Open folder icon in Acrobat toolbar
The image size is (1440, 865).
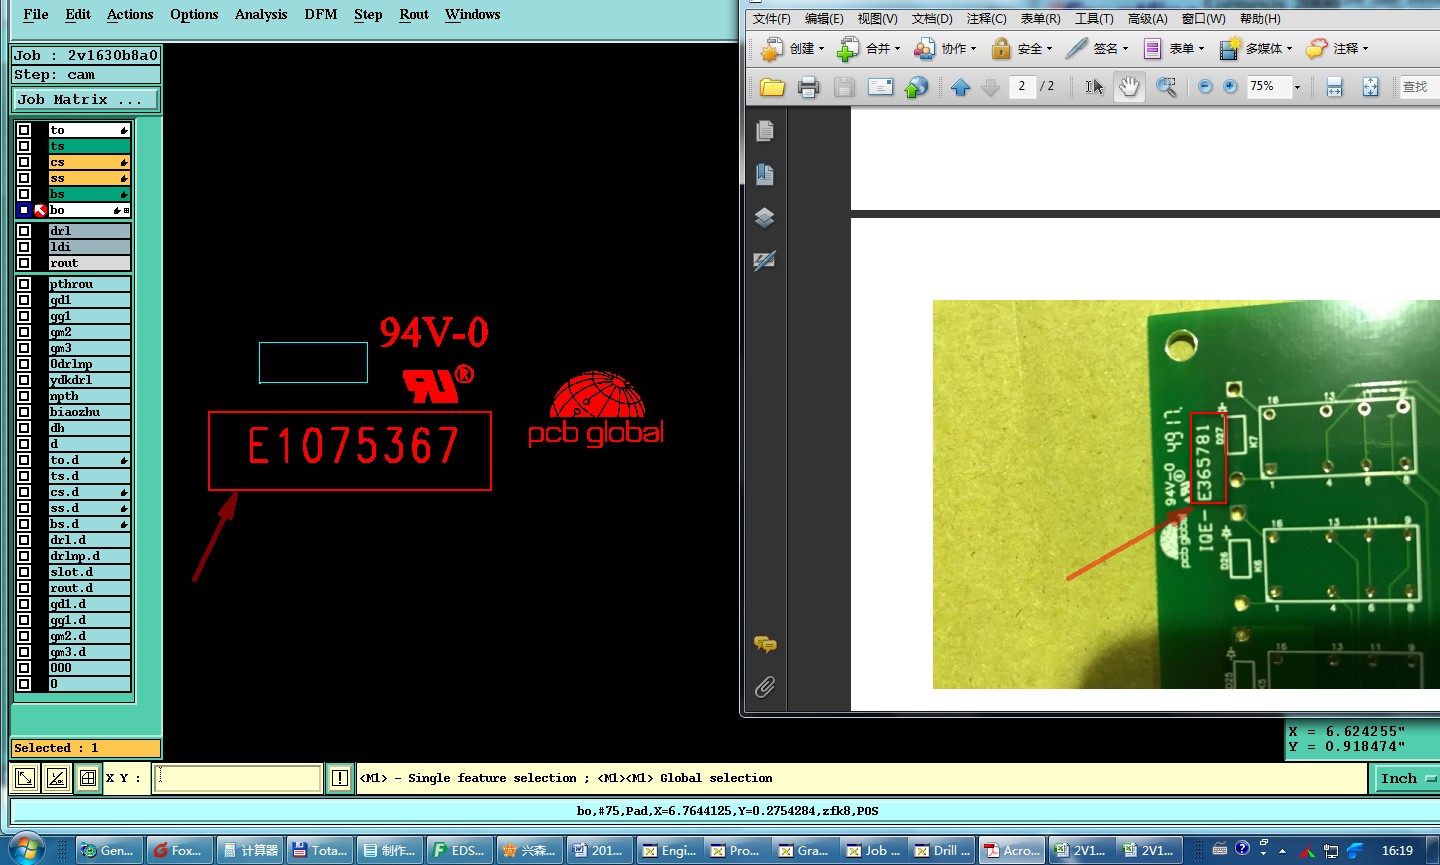(772, 87)
